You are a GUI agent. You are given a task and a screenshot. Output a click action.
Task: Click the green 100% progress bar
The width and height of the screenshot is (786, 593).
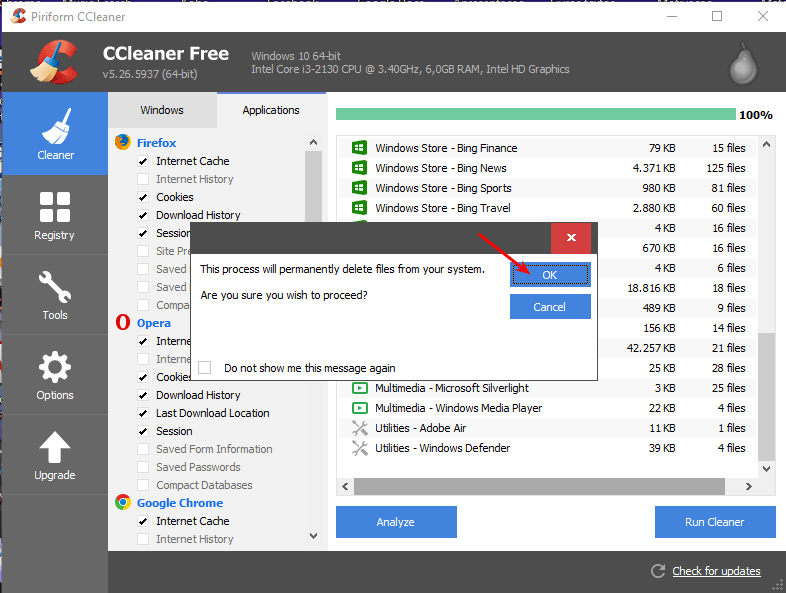(536, 114)
